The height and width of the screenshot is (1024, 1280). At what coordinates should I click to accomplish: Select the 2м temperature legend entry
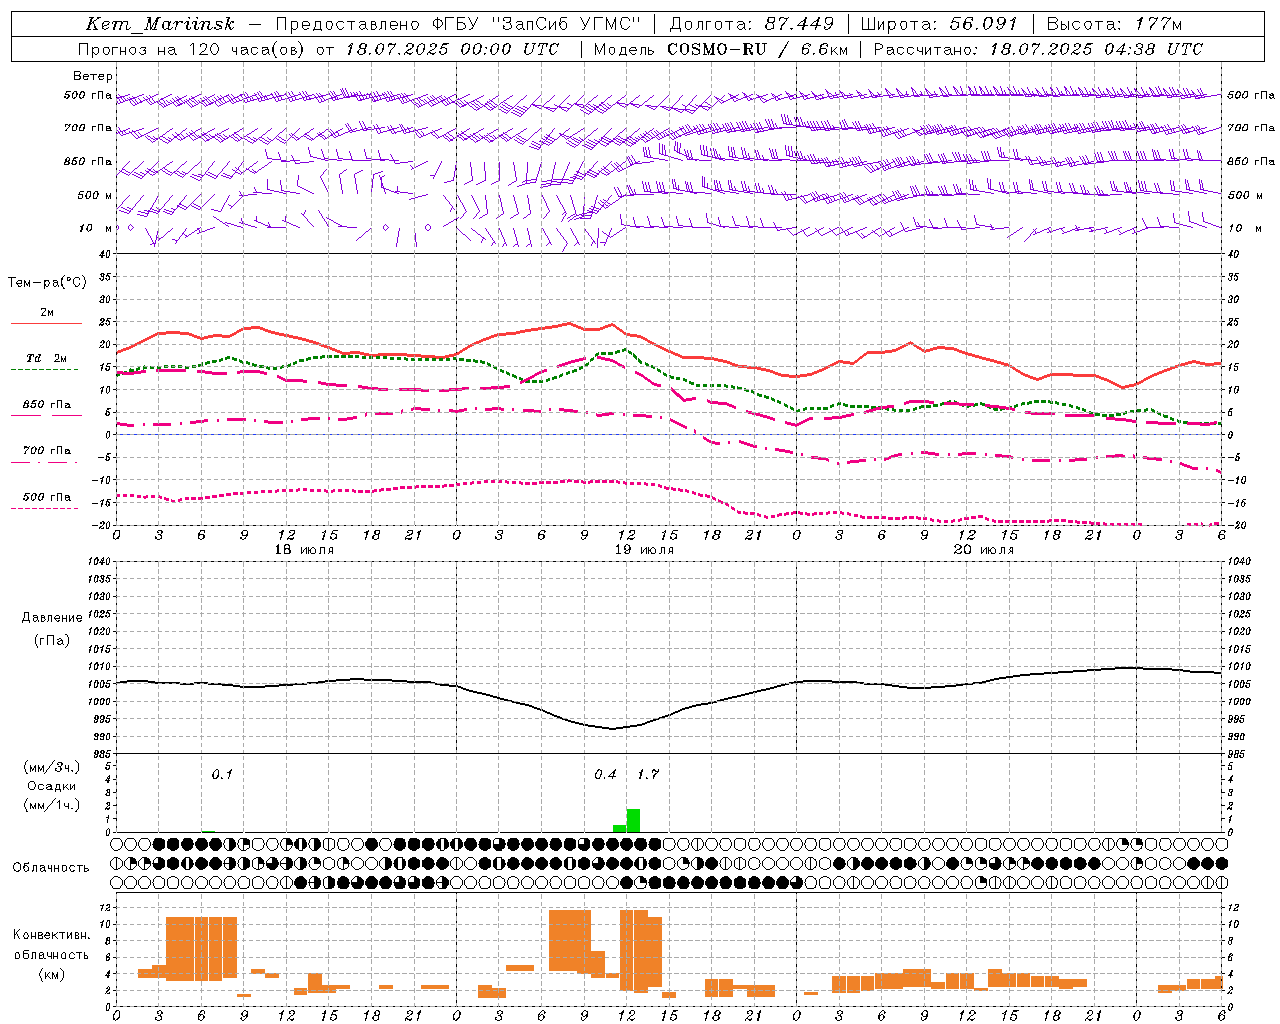pos(47,313)
